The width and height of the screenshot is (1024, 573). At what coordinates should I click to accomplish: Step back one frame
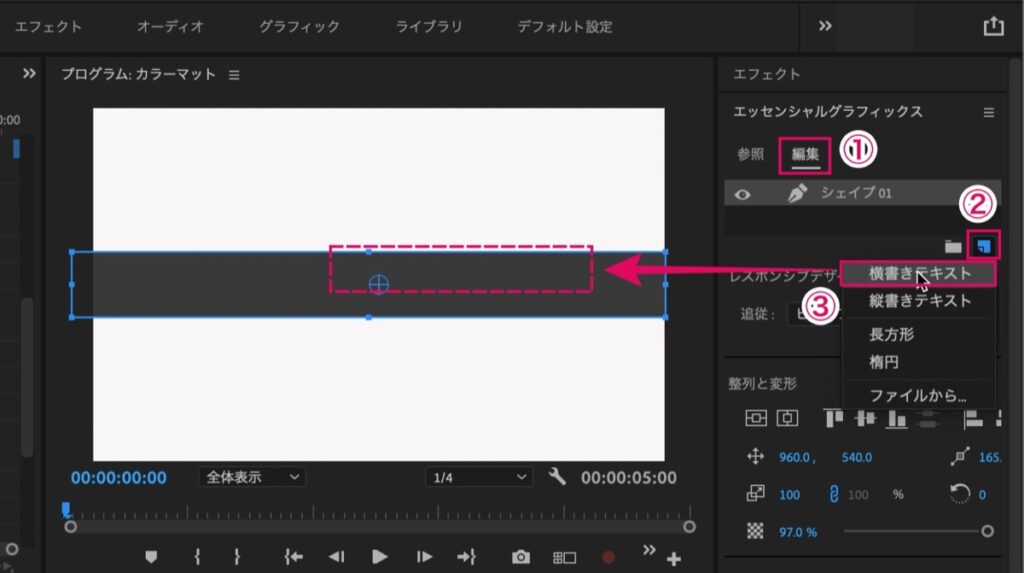(336, 557)
